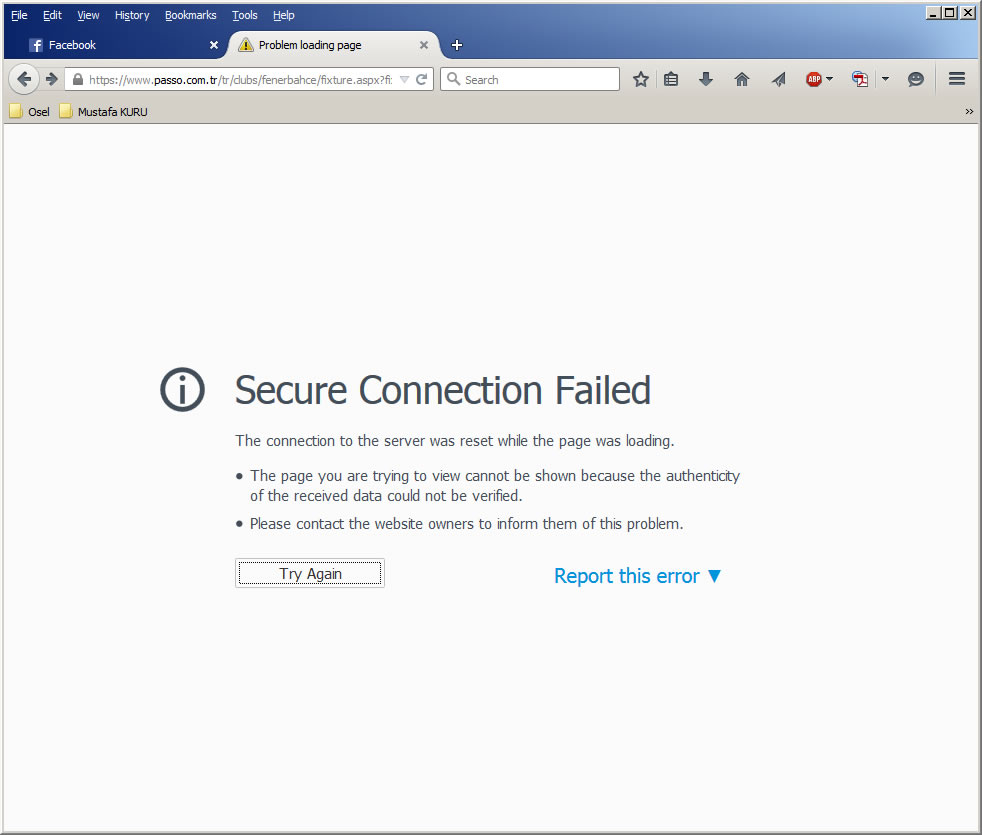Click the back navigation arrow
Screen dimensions: 982x835
(24, 79)
